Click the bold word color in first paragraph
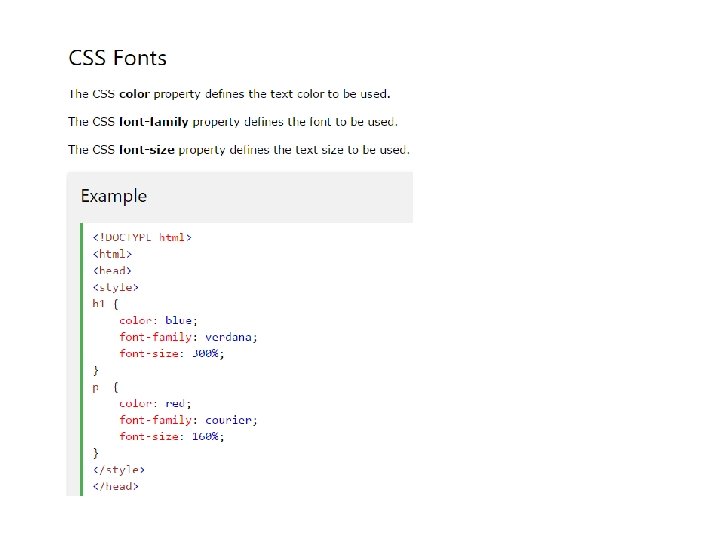 click(x=135, y=94)
